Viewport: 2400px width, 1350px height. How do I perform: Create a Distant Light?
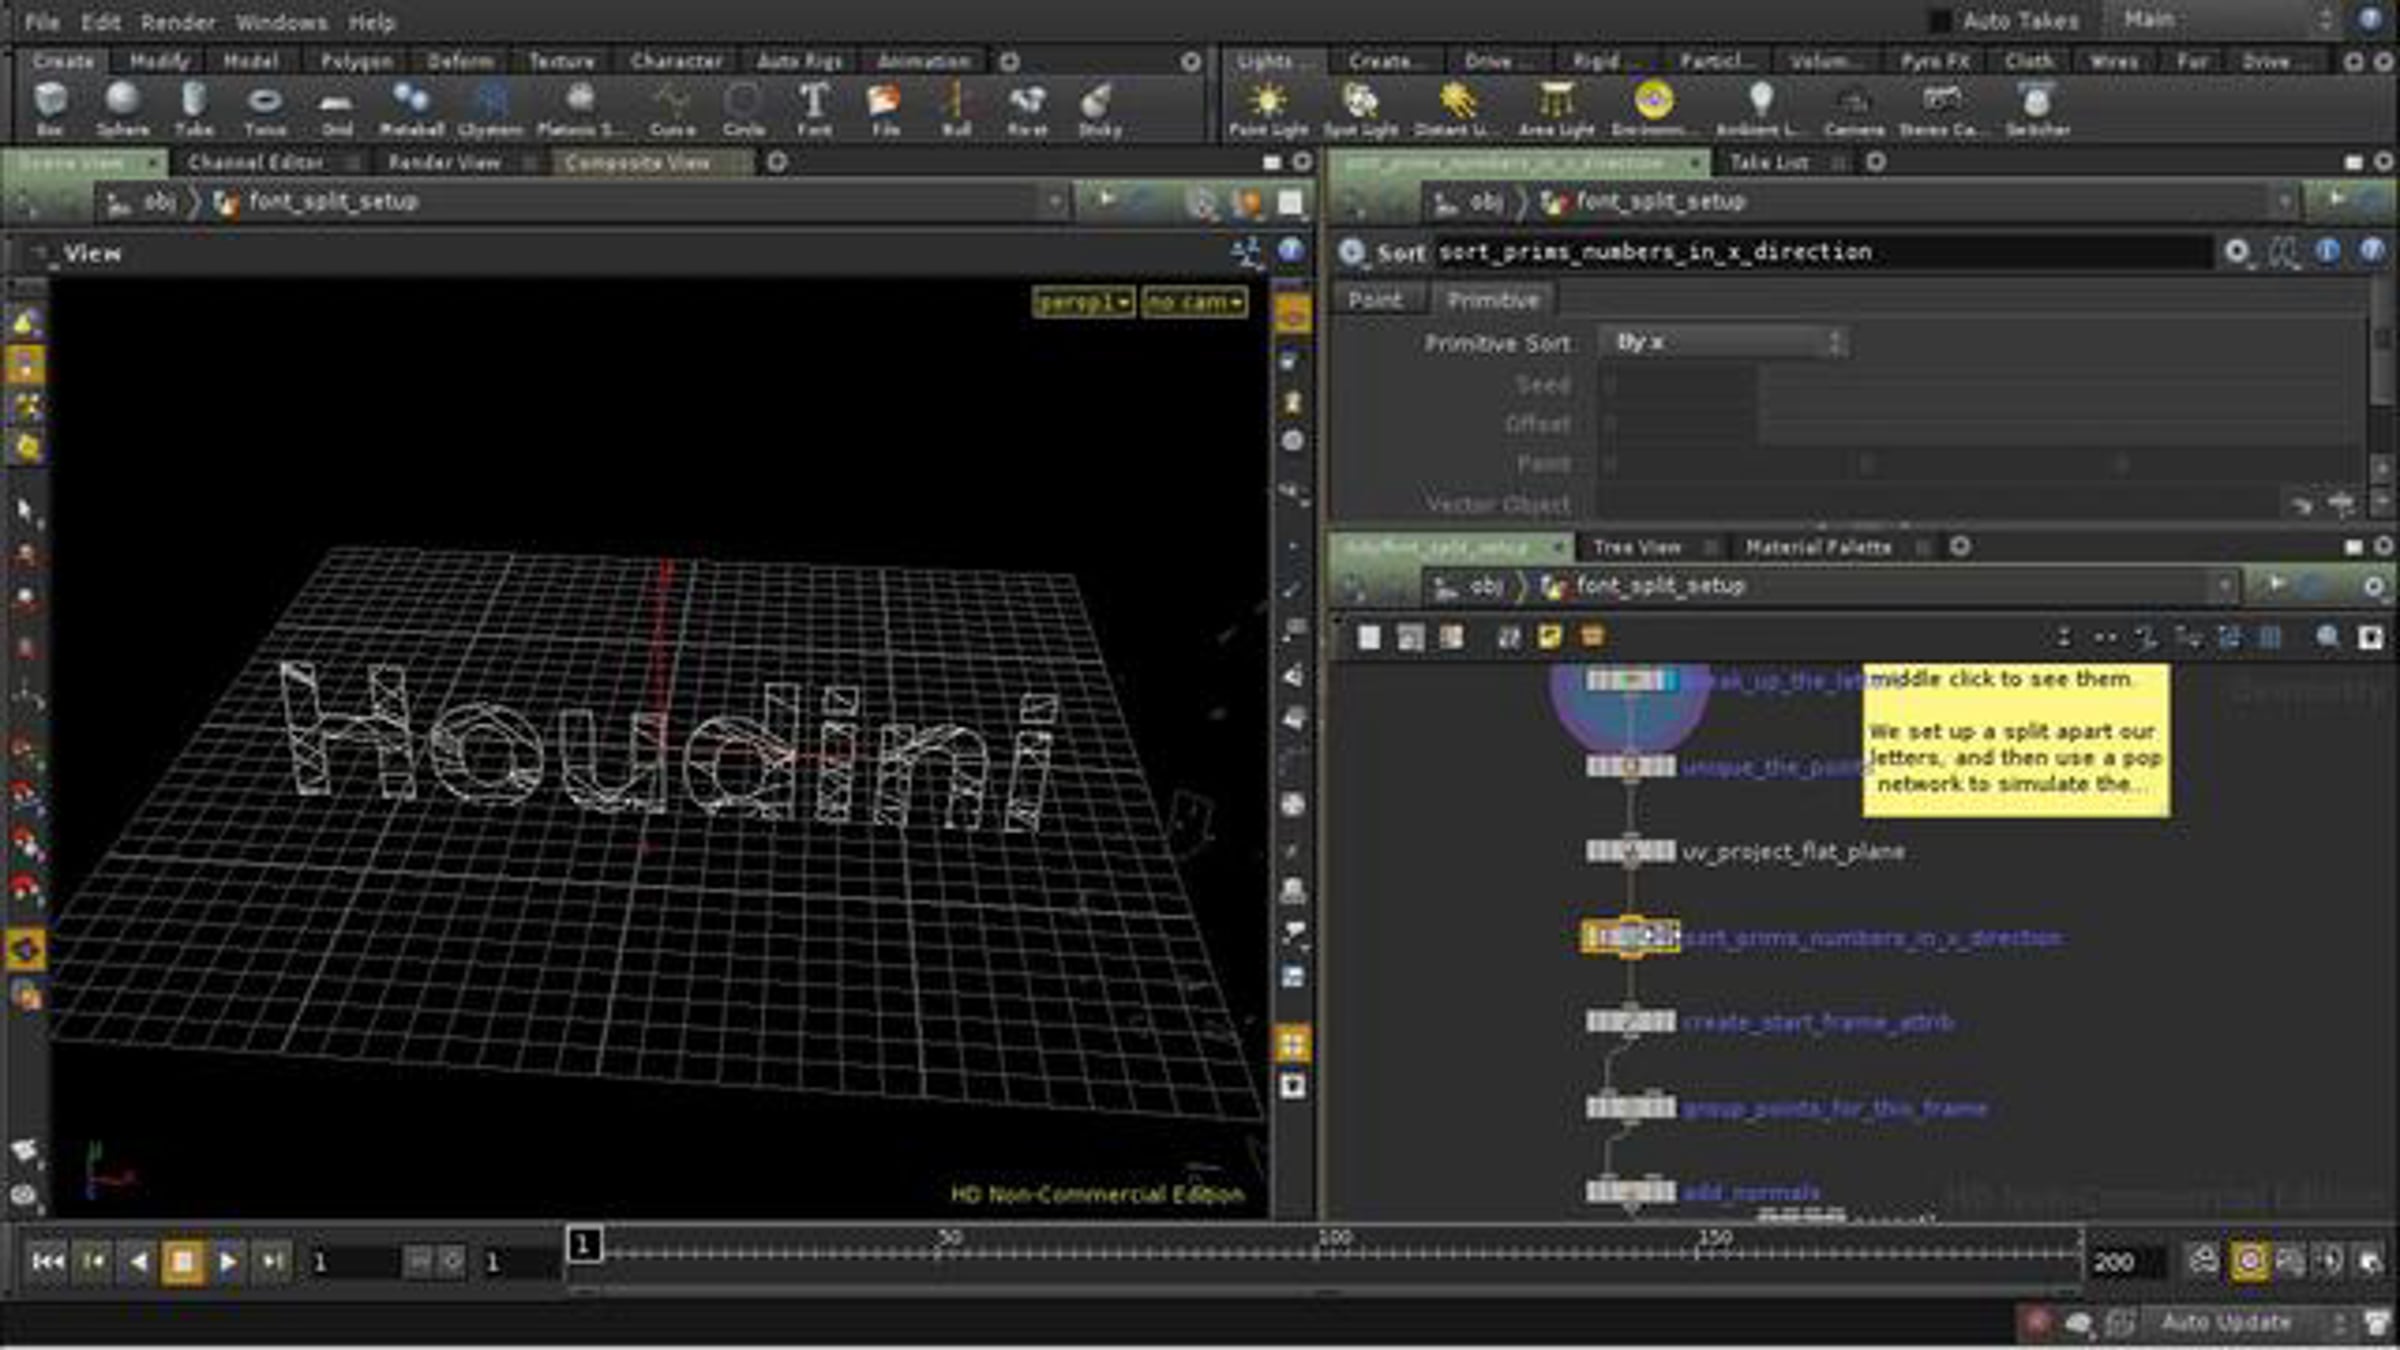pyautogui.click(x=1457, y=108)
